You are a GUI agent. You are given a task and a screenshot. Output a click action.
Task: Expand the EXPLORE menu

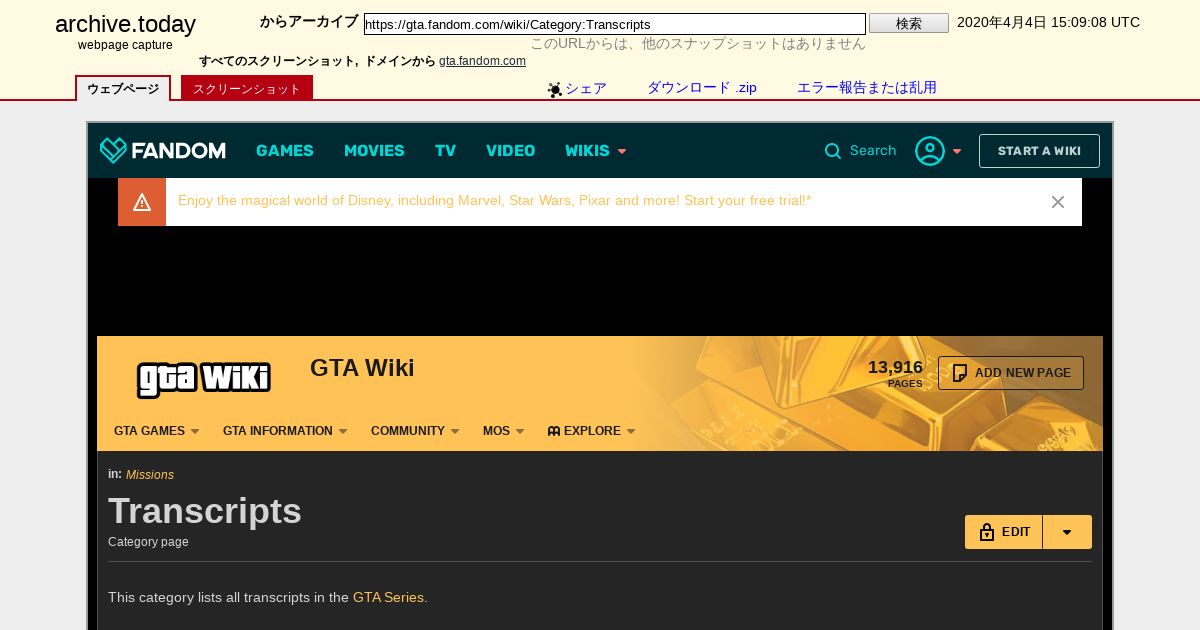click(x=592, y=431)
